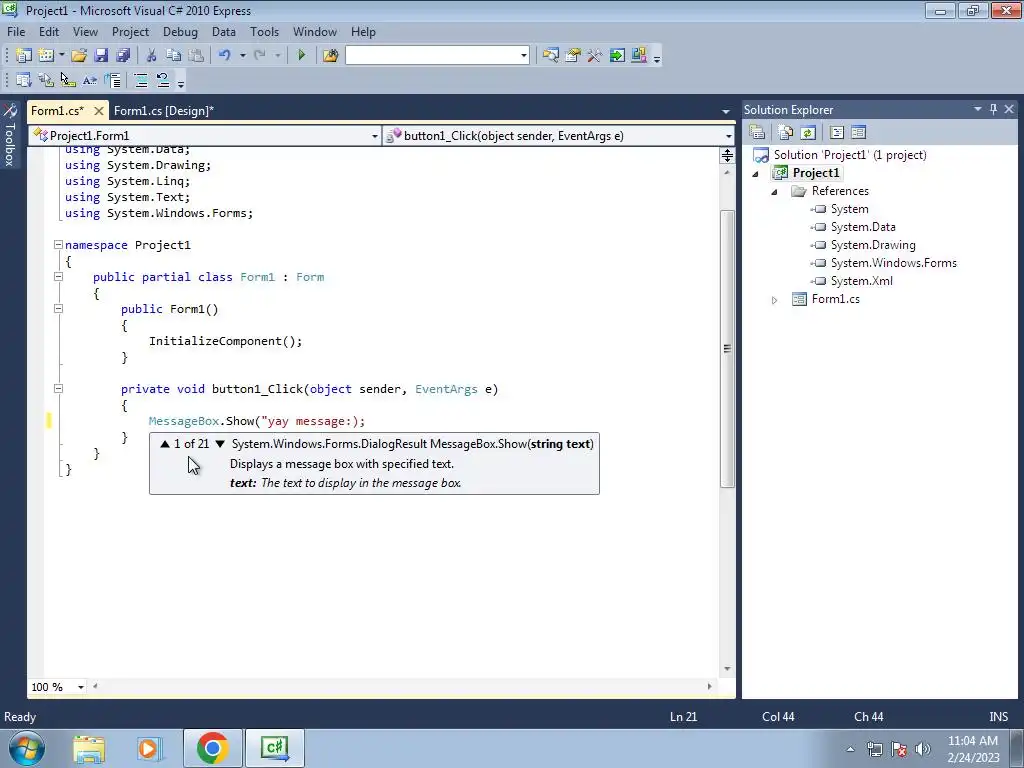This screenshot has height=768, width=1024.
Task: Click the Display Parameter Info icon
Action: click(46, 80)
